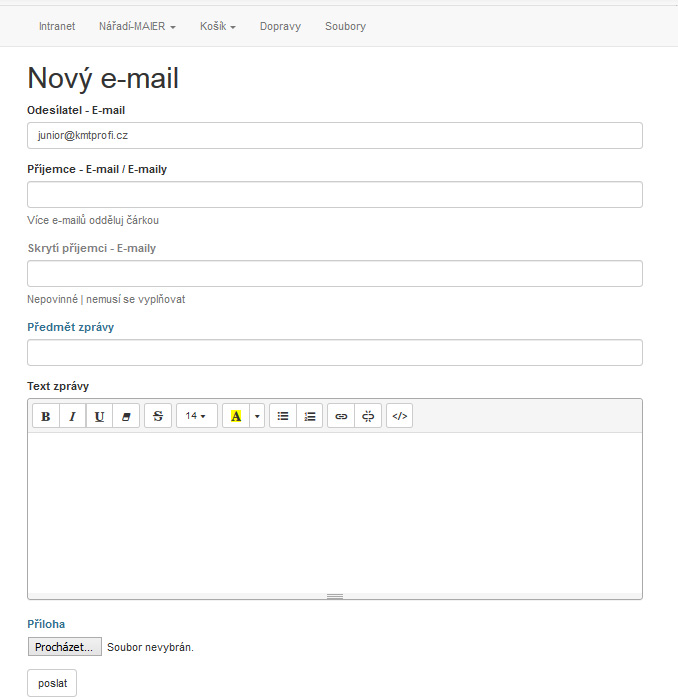Open the Soubory navigation link
The image size is (678, 700).
click(345, 26)
